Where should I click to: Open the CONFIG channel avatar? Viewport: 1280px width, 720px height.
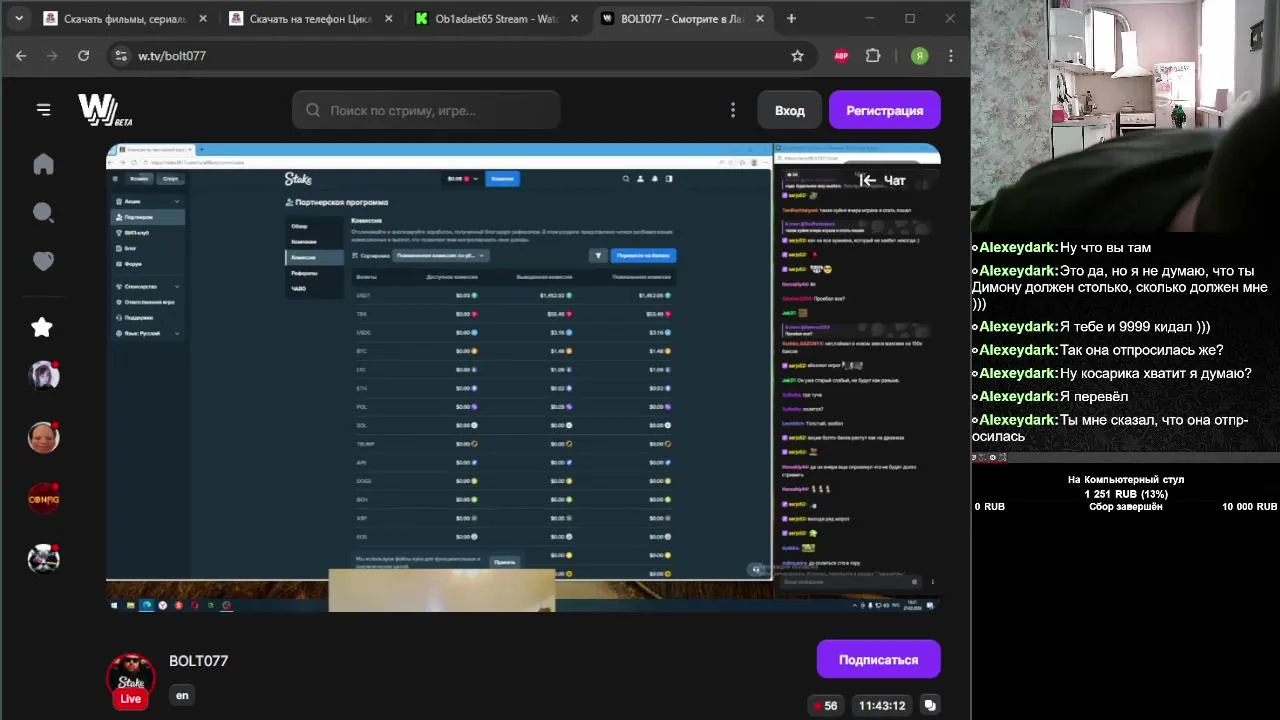43,498
